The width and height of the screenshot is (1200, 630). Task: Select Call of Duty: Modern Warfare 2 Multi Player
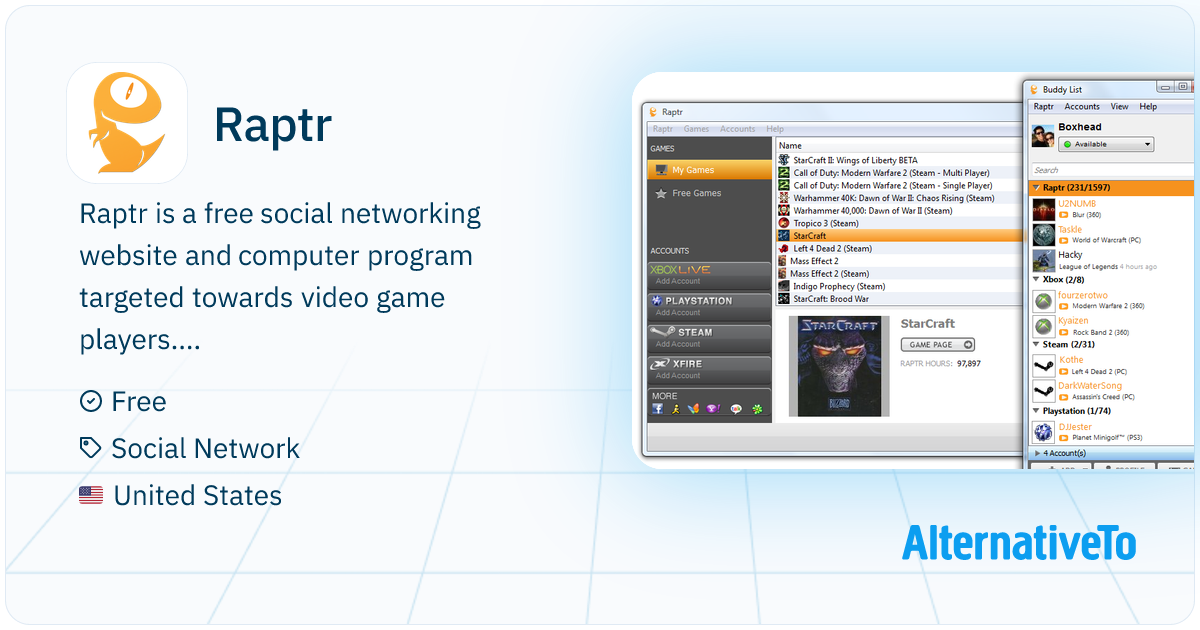[x=899, y=173]
